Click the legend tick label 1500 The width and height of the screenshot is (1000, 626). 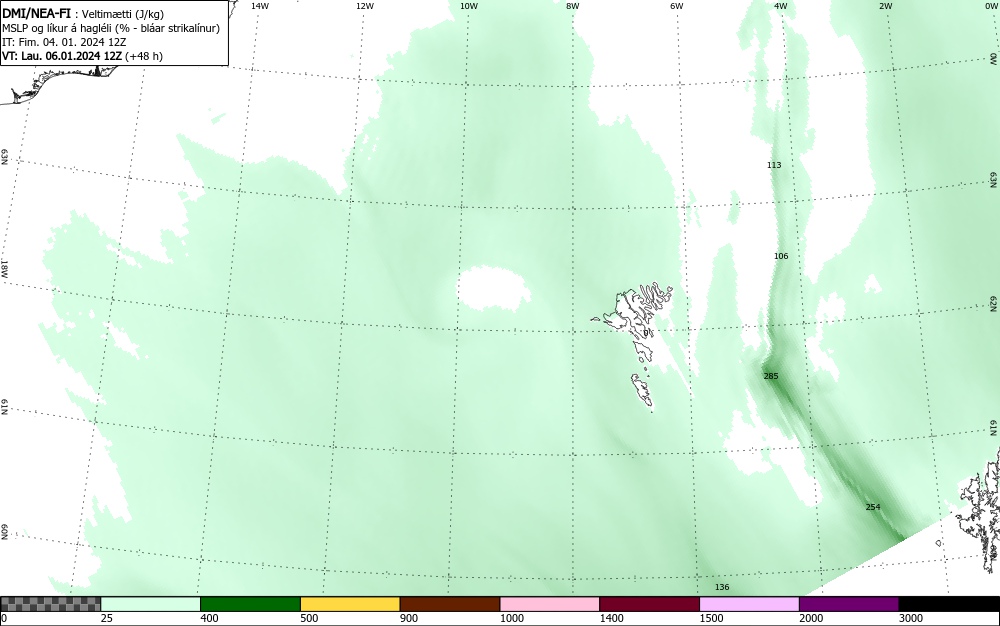point(711,618)
